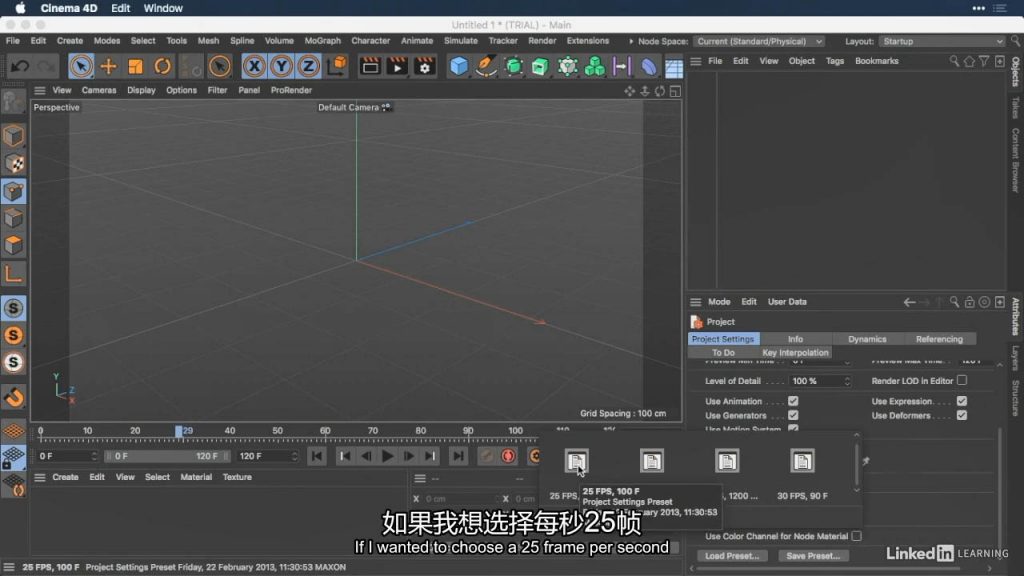Select the 30 FPS, 90 F preset
The image size is (1024, 576).
point(802,461)
